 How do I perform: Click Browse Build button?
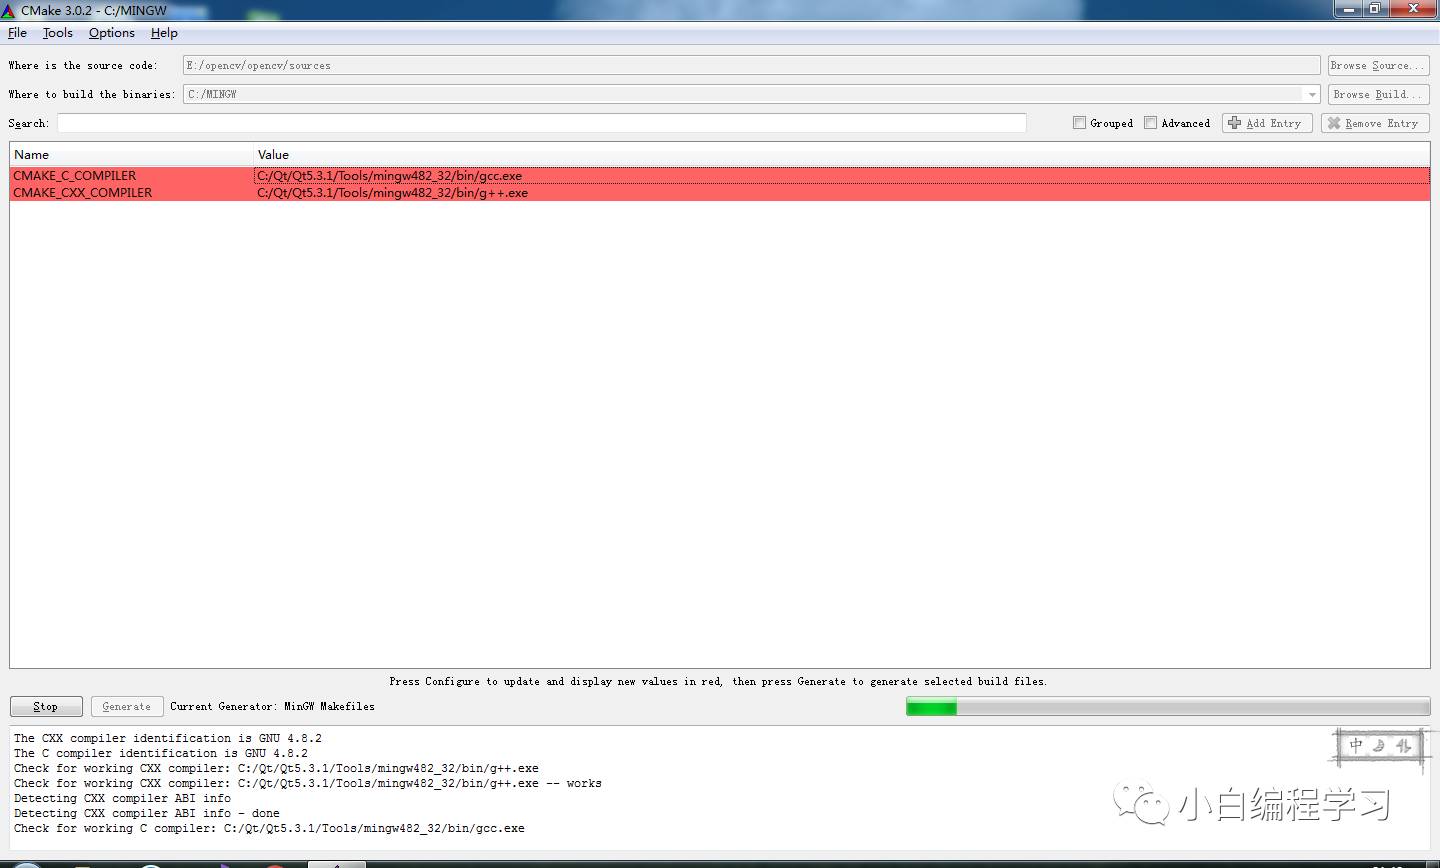pyautogui.click(x=1378, y=94)
